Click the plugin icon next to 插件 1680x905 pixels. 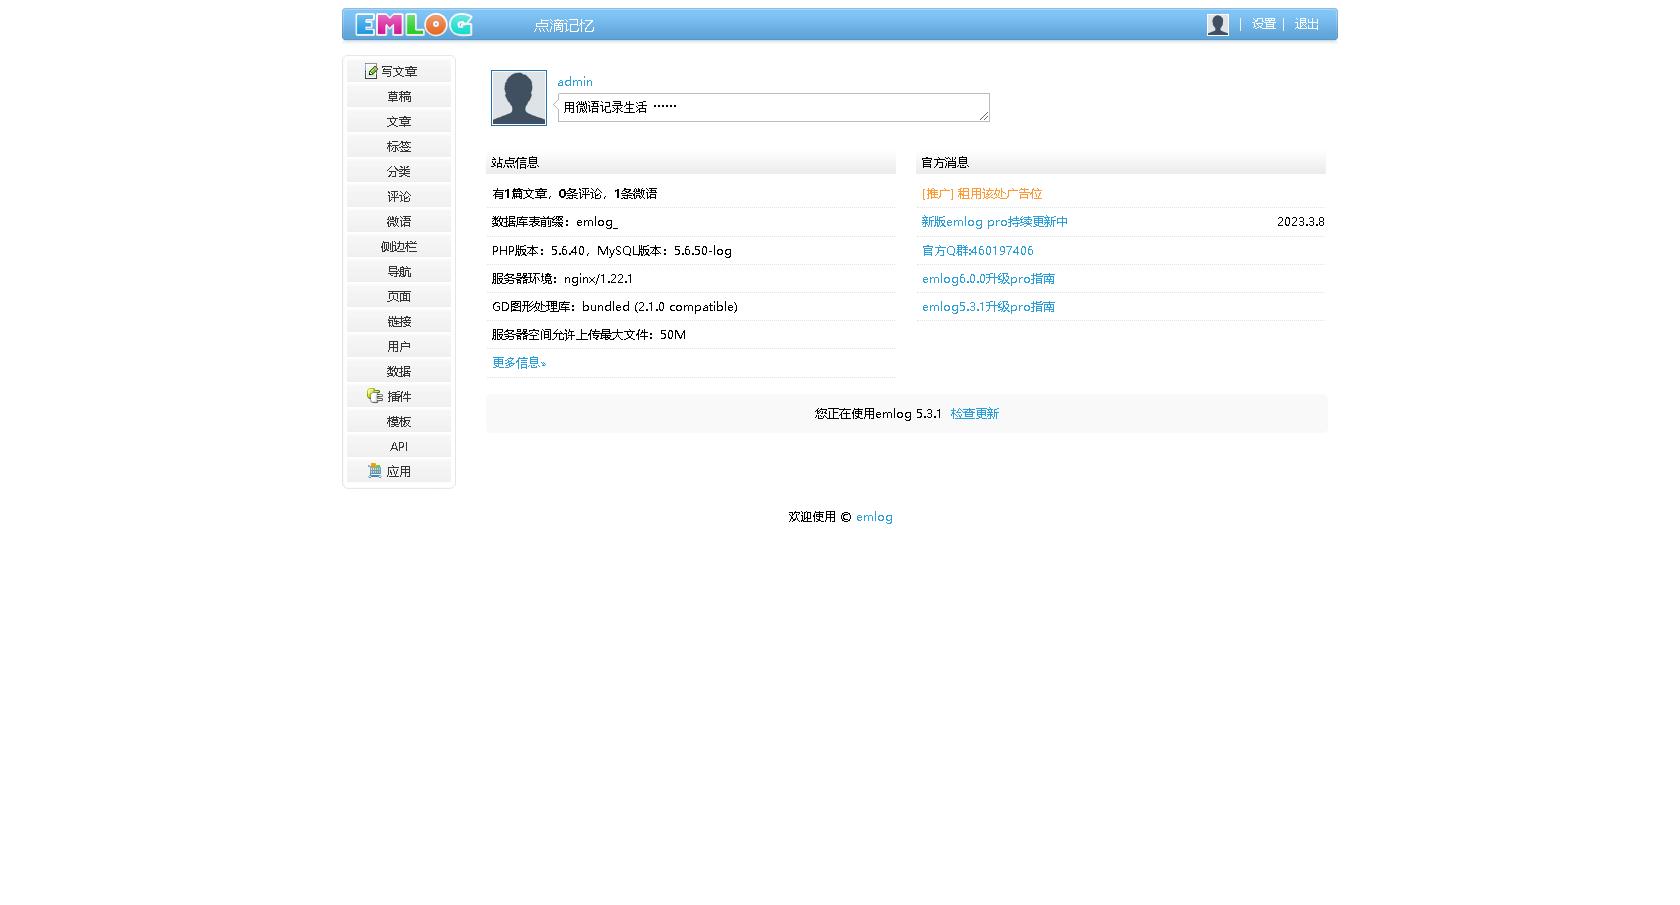tap(372, 396)
